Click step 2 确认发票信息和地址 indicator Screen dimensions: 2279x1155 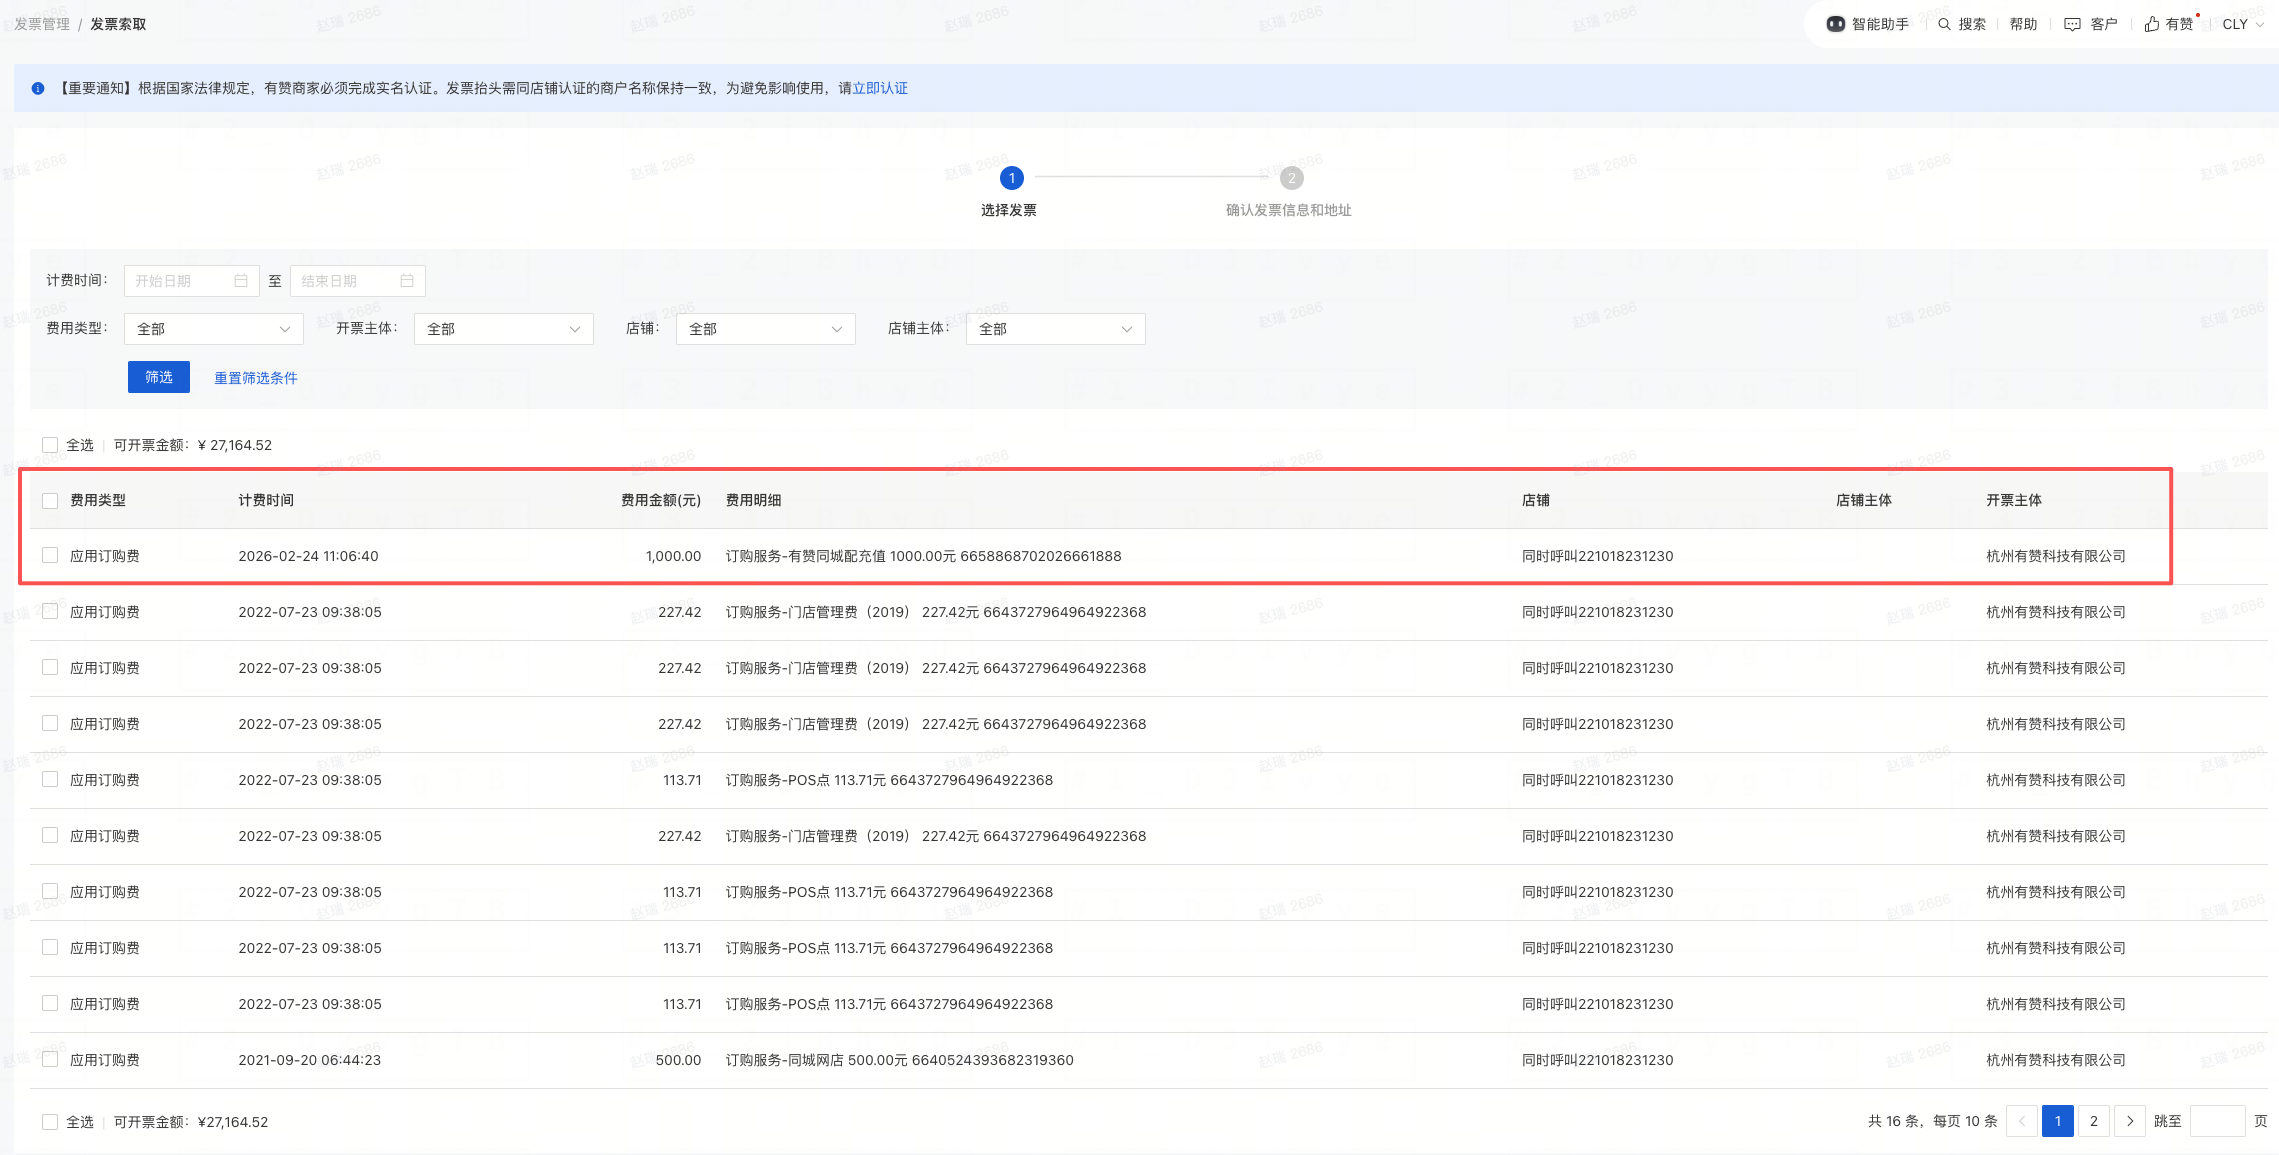tap(1291, 178)
